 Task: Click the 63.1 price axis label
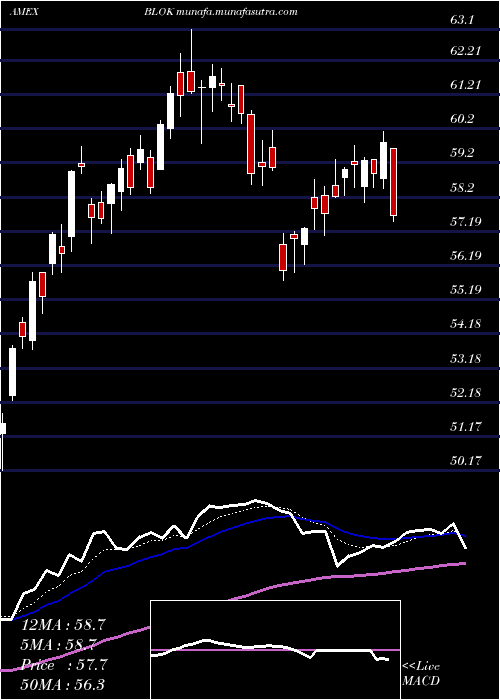463,20
